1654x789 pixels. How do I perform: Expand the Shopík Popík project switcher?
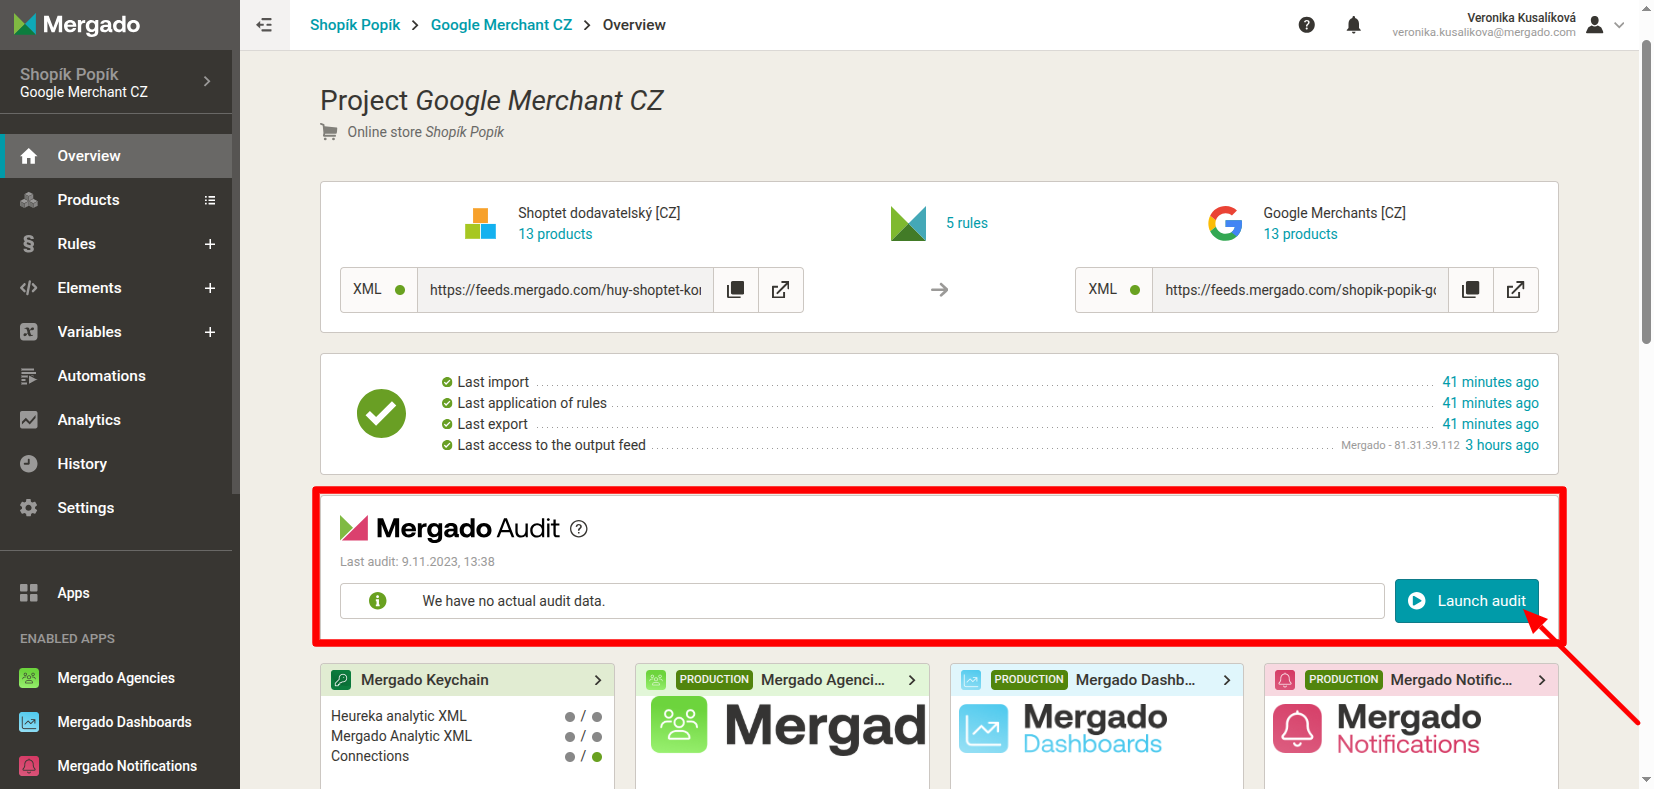click(x=207, y=82)
